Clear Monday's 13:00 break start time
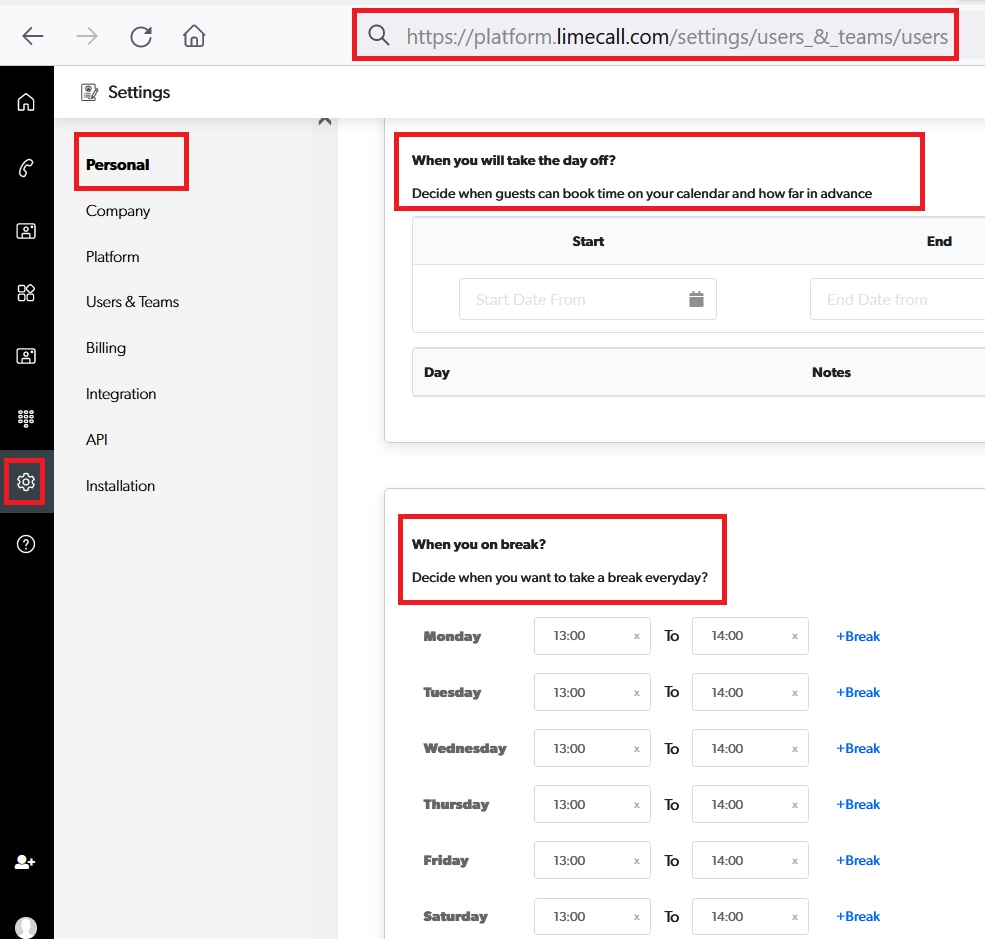Viewport: 985px width, 939px height. (636, 636)
